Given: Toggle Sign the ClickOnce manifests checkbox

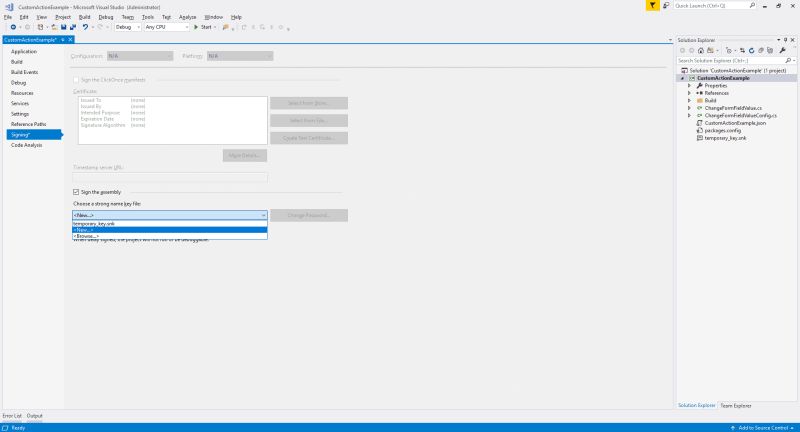Looking at the screenshot, I should point(76,80).
